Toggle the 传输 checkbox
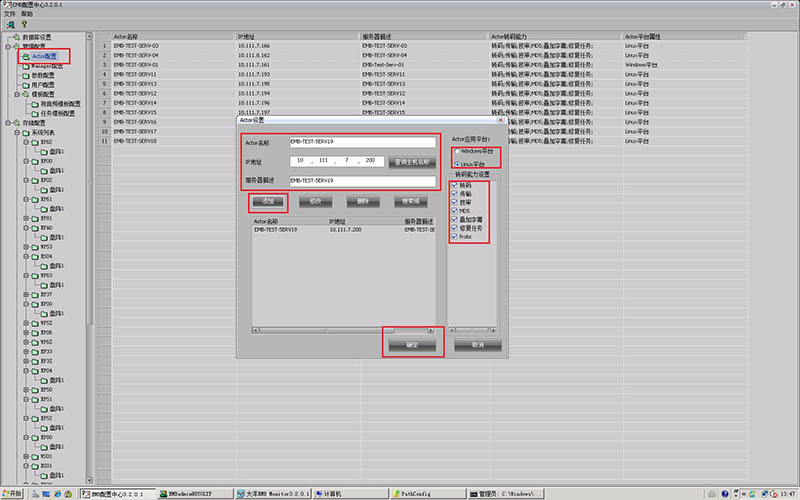Viewport: 800px width, 500px height. (x=454, y=194)
